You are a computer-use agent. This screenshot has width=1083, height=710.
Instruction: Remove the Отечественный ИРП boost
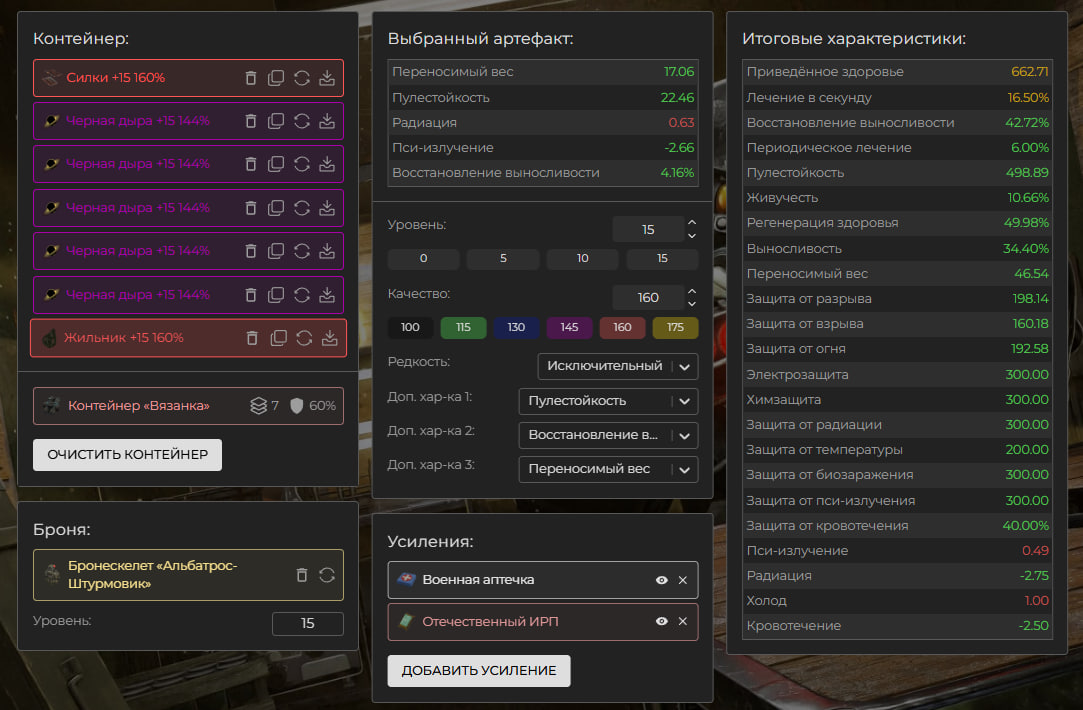coord(683,621)
